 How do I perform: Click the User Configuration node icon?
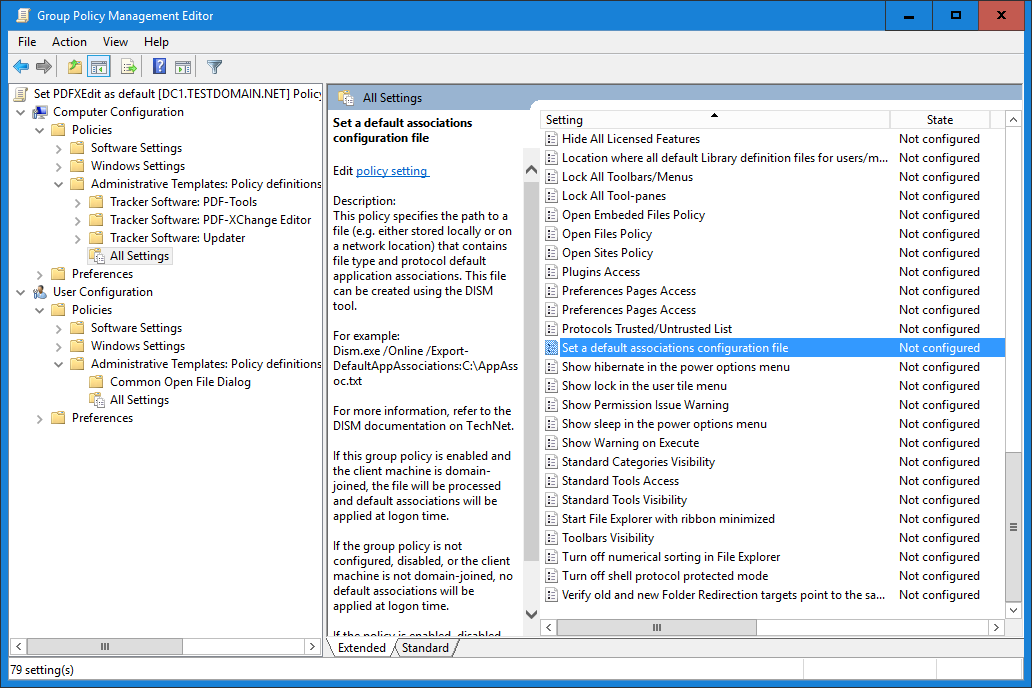point(39,292)
